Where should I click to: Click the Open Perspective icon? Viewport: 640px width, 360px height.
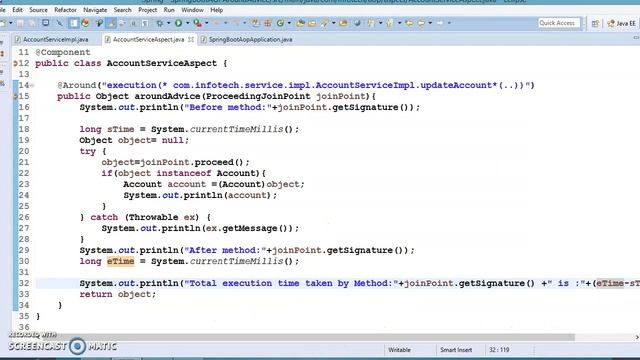pyautogui.click(x=595, y=23)
